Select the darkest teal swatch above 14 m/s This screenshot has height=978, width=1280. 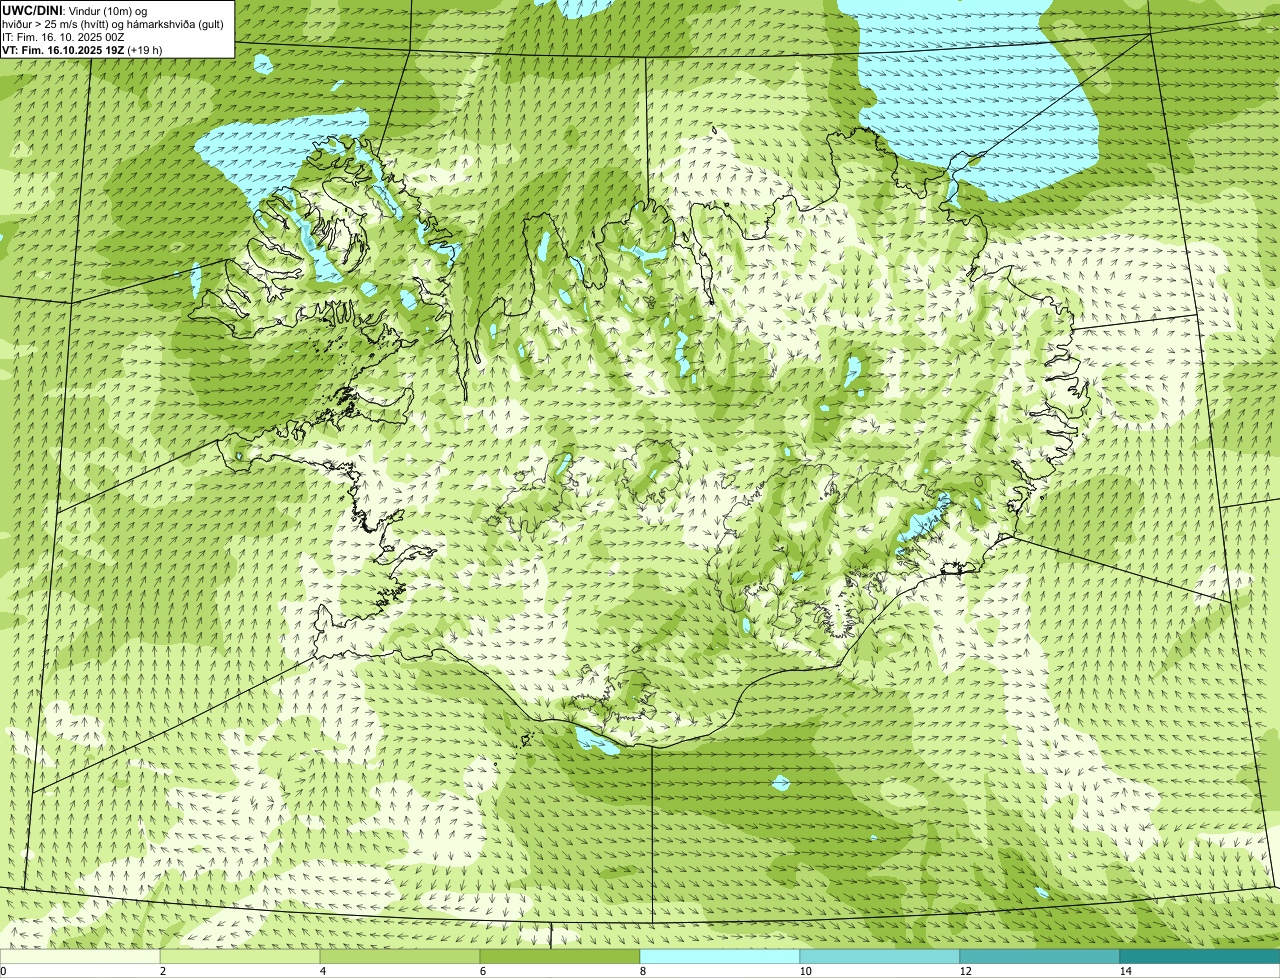tap(1200, 956)
